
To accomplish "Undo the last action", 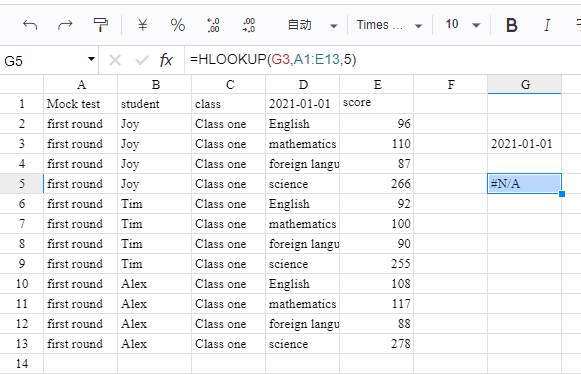I will click(30, 25).
